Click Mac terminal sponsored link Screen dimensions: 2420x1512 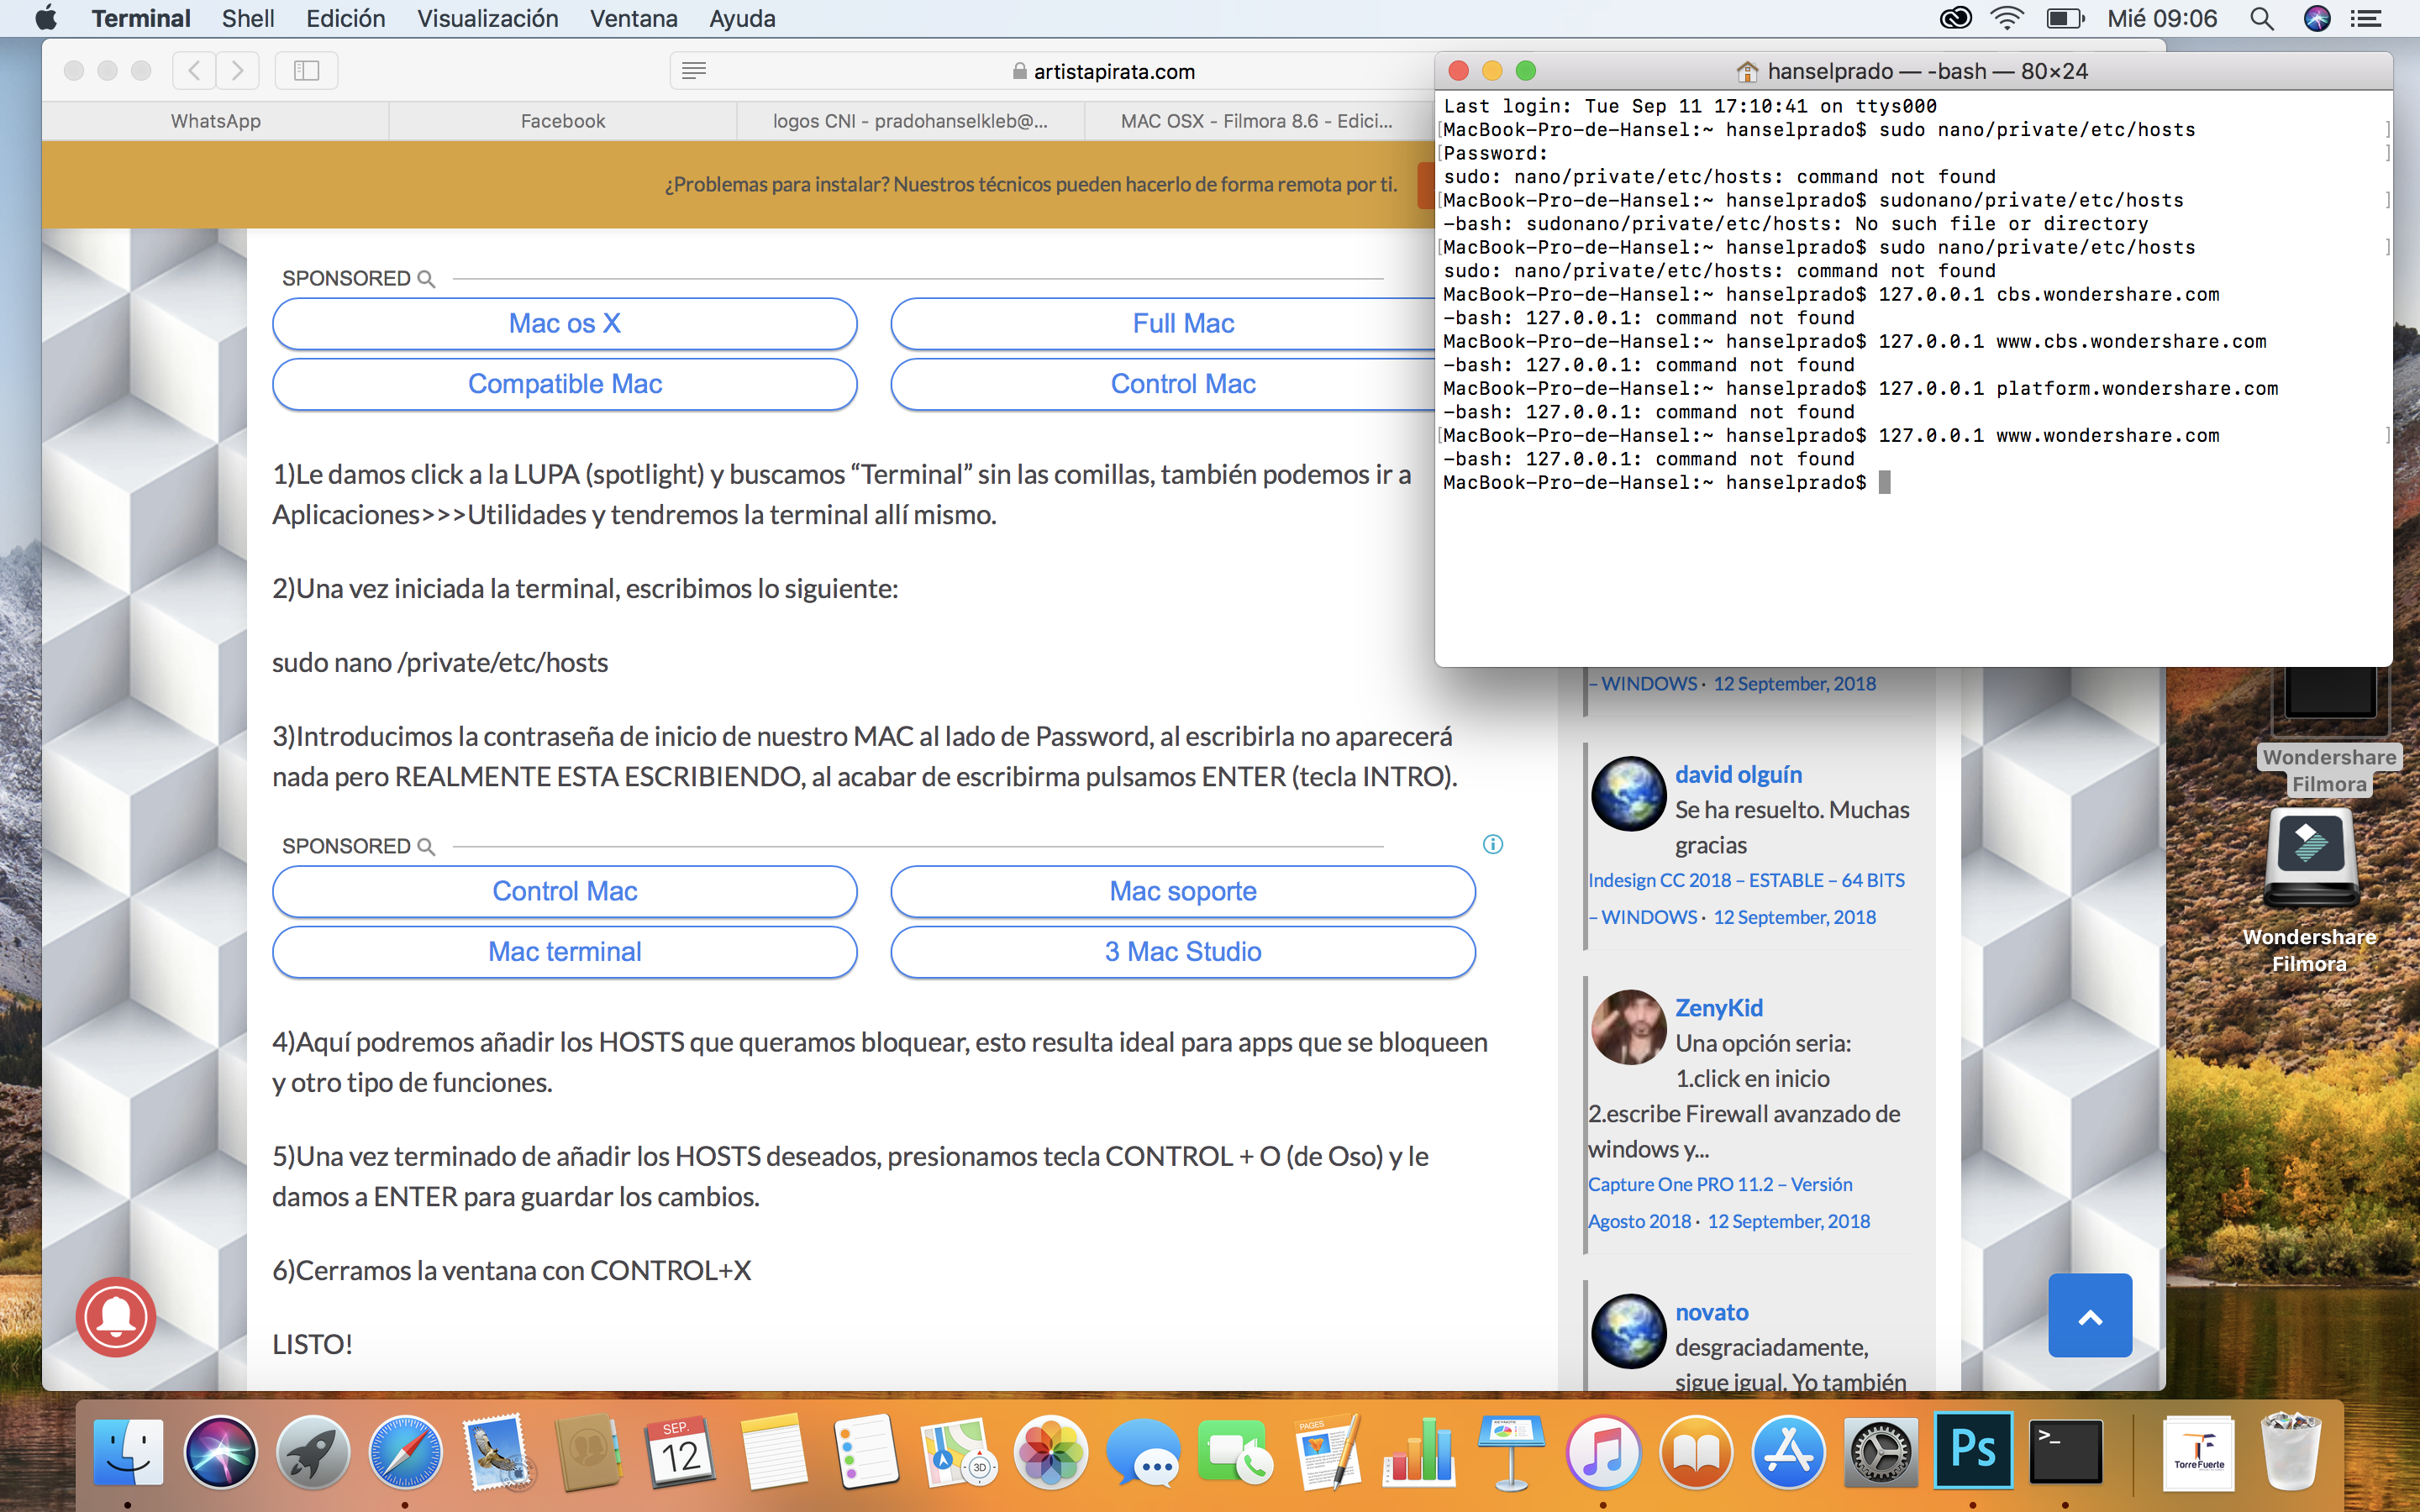coord(564,952)
